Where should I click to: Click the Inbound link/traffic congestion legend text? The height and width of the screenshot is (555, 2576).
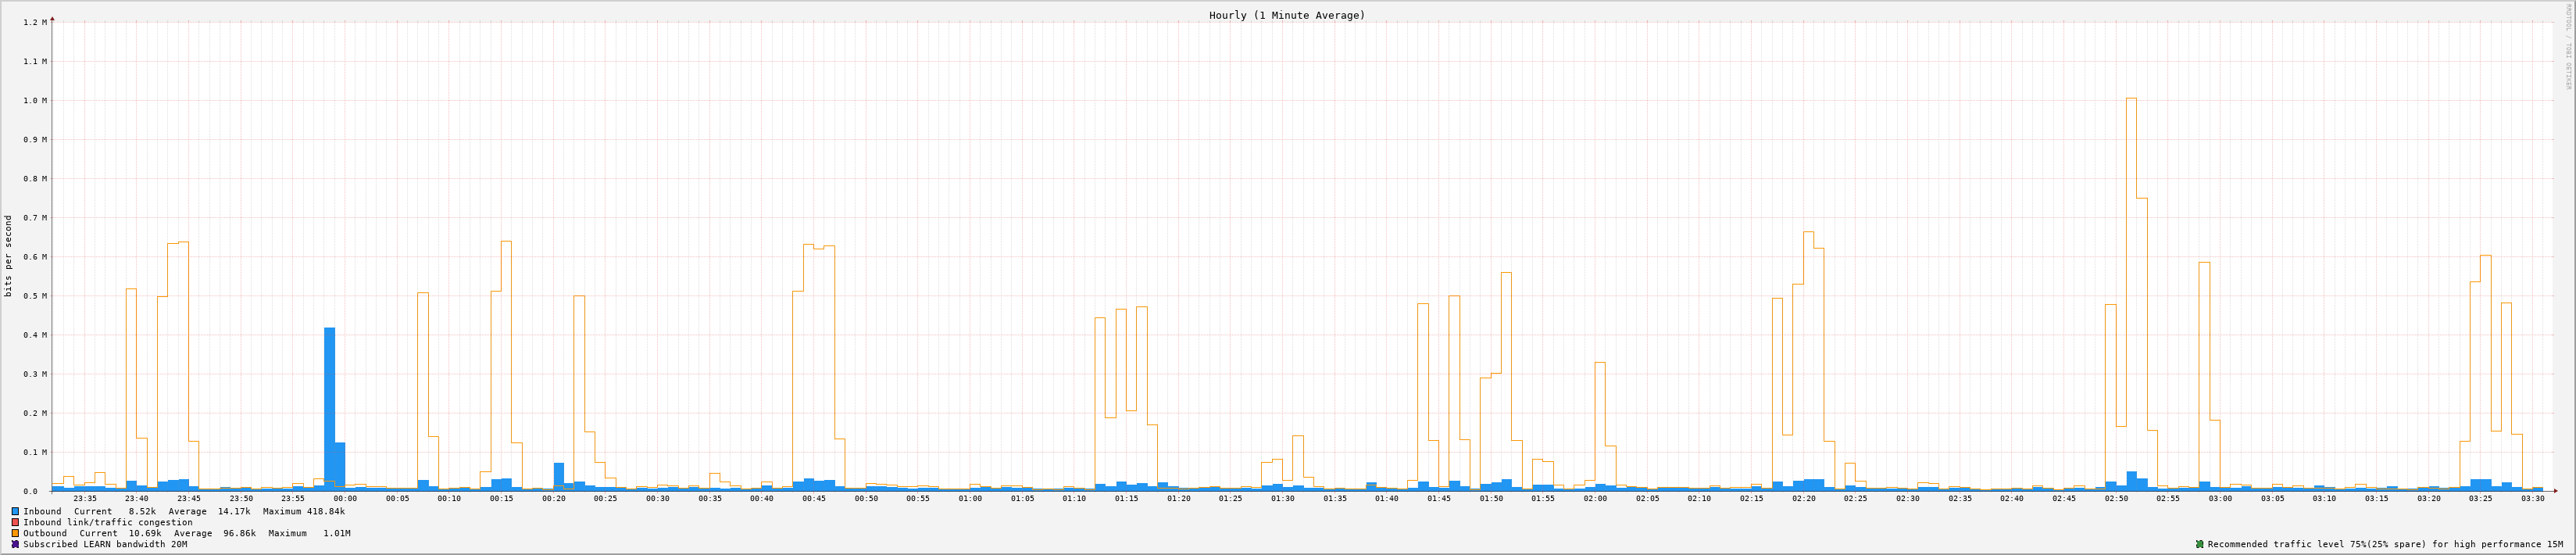108,522
